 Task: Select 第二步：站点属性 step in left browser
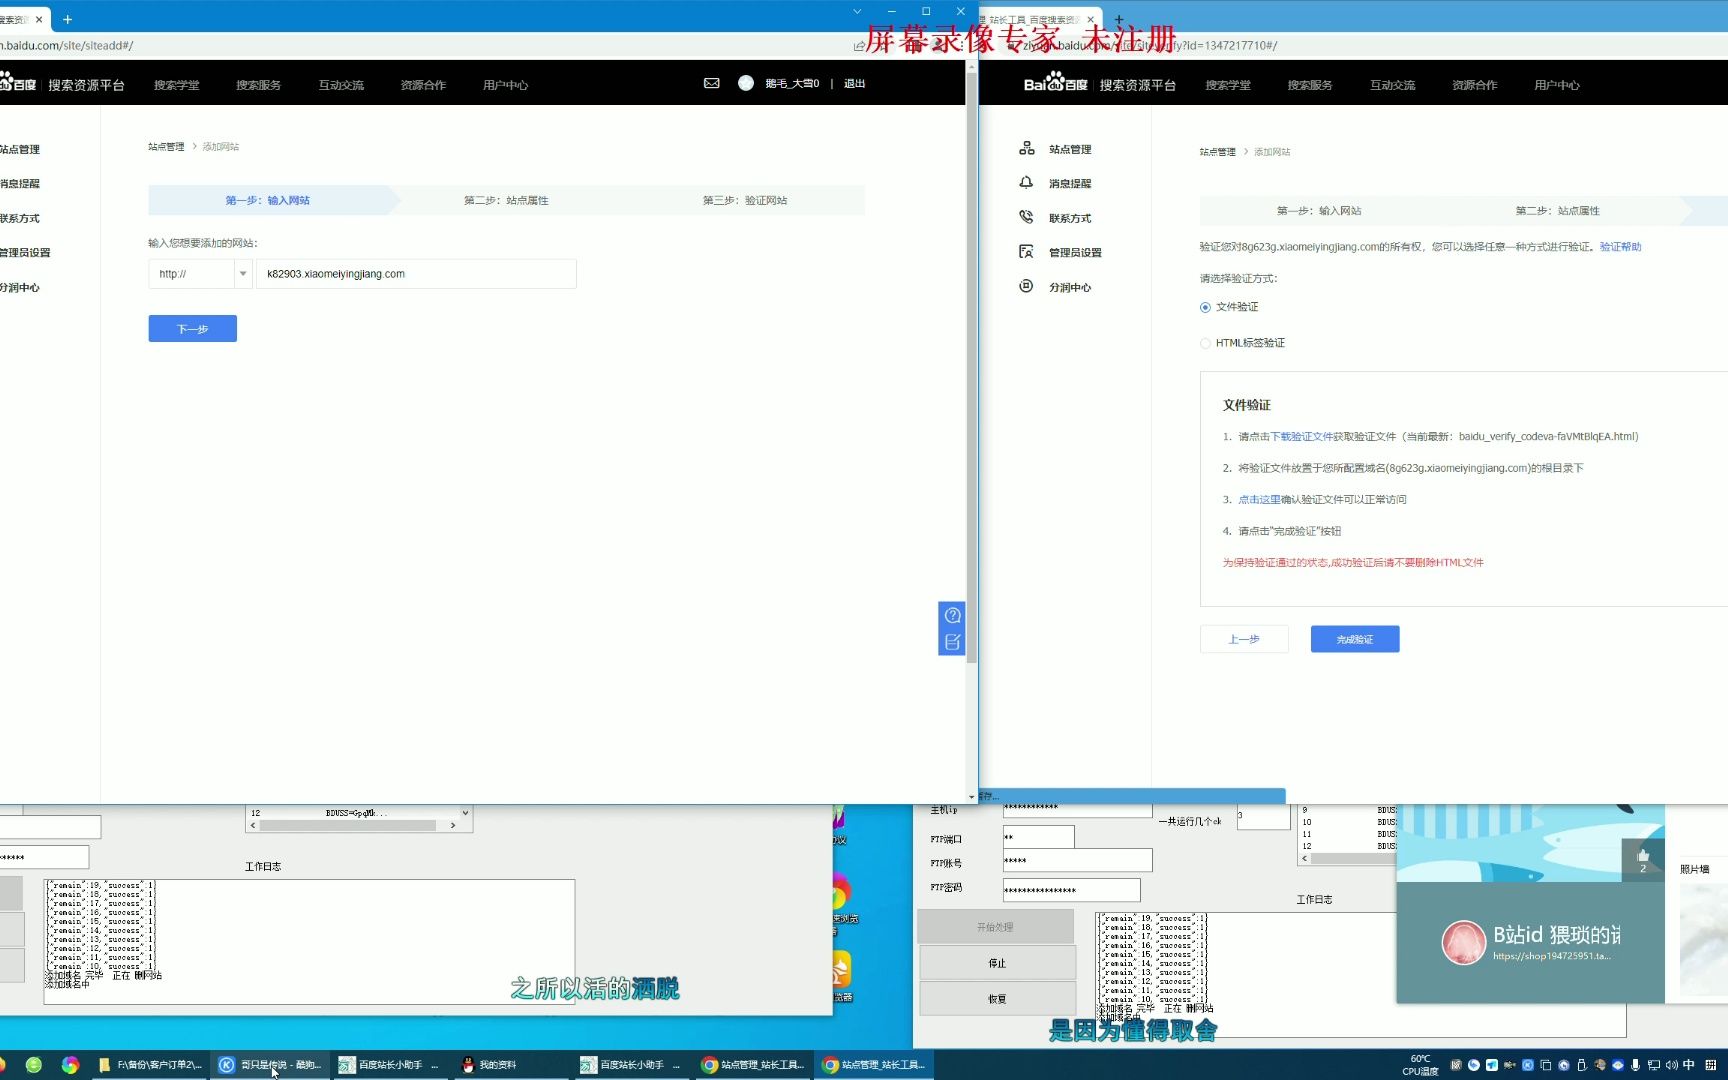pos(506,200)
